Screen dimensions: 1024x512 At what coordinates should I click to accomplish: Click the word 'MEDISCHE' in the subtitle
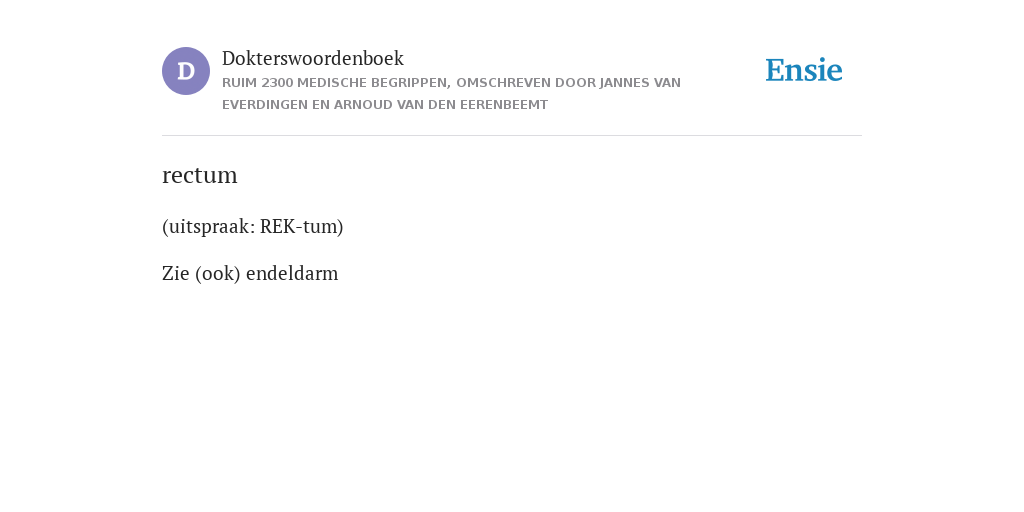click(329, 83)
